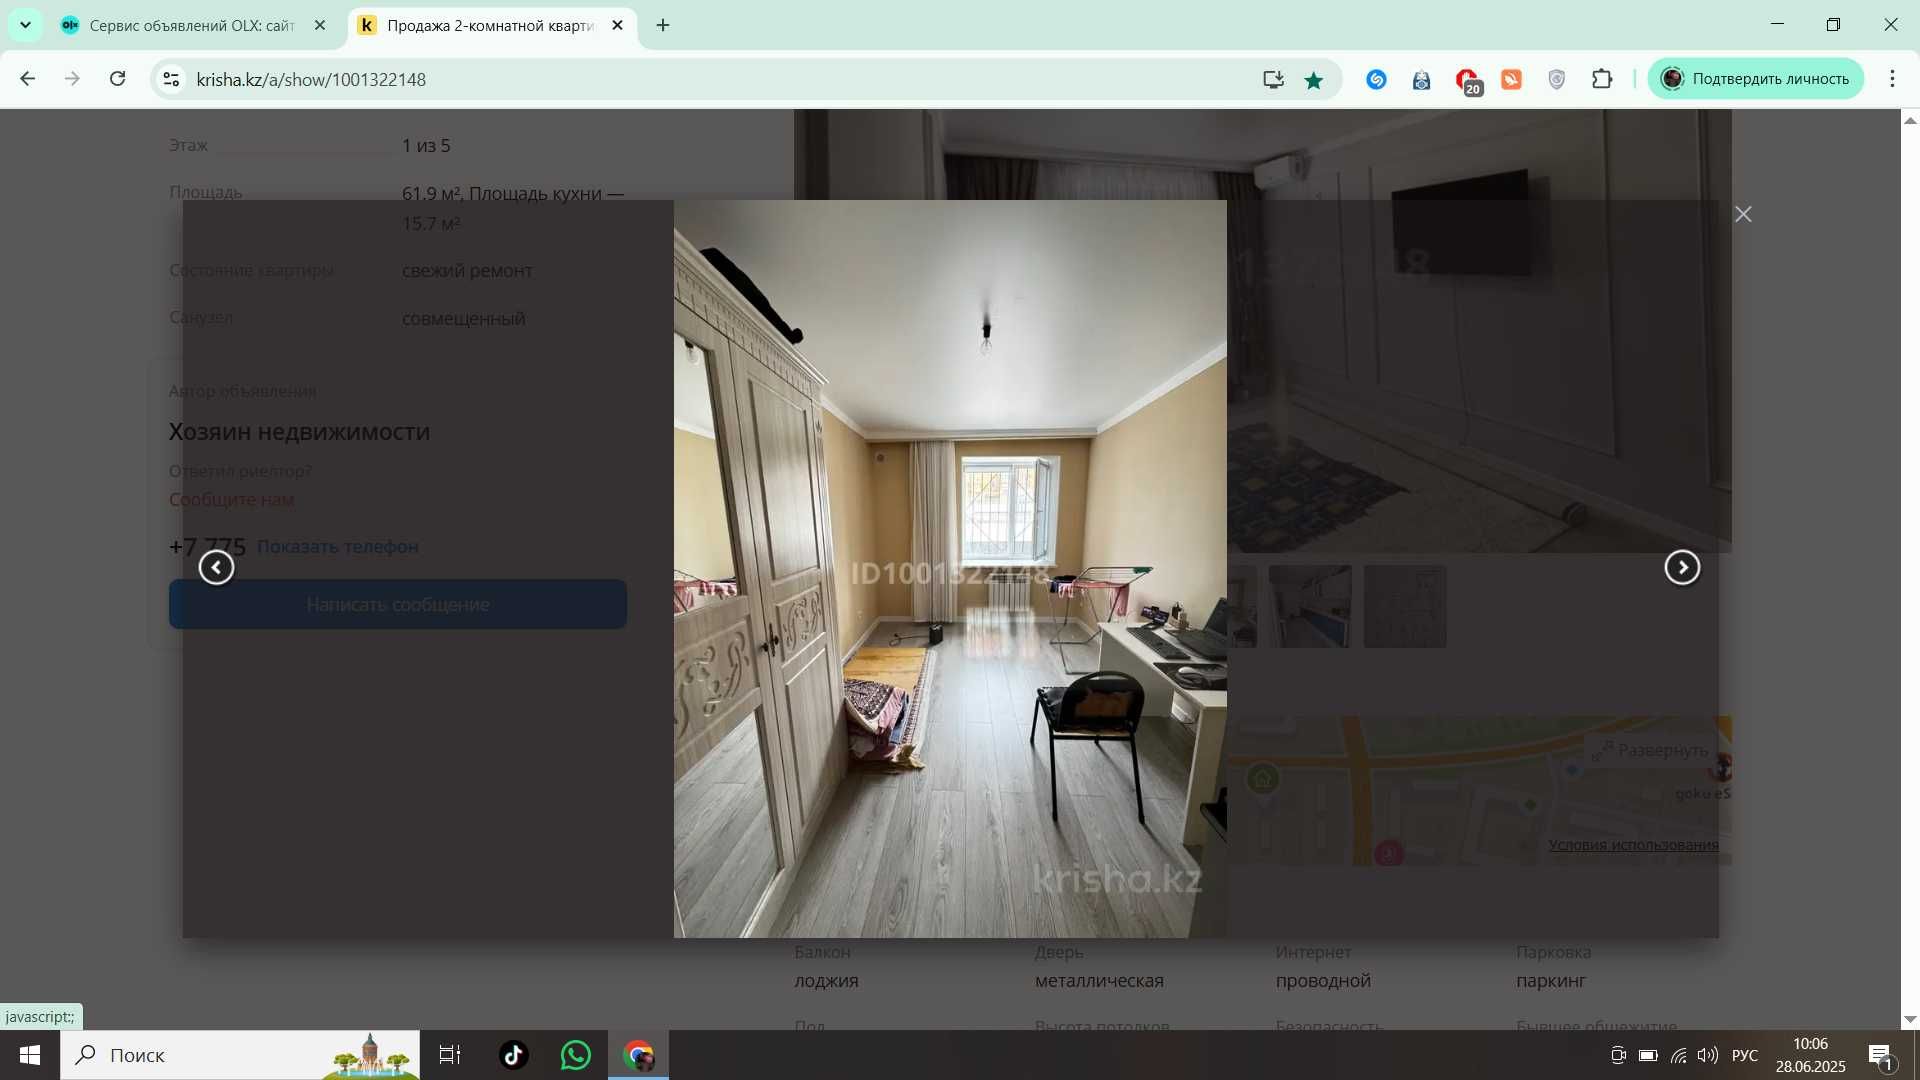
Task: Install app icon in address bar
Action: click(x=1273, y=79)
